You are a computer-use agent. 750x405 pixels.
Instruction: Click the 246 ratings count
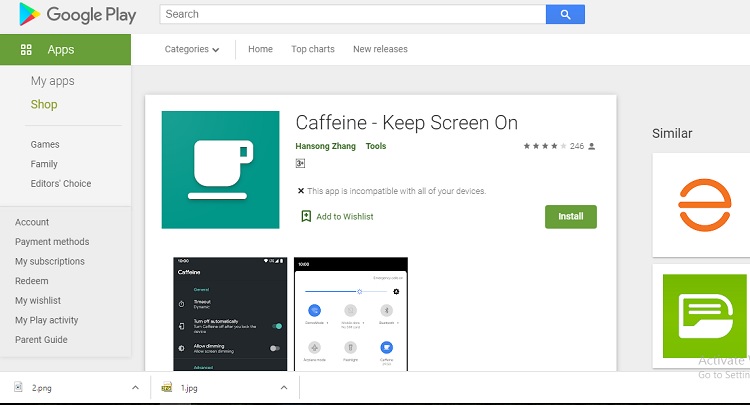577,146
